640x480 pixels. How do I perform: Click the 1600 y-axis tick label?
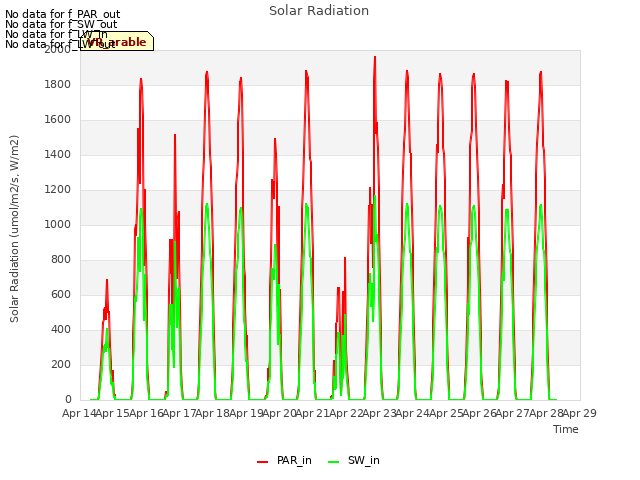point(58,120)
